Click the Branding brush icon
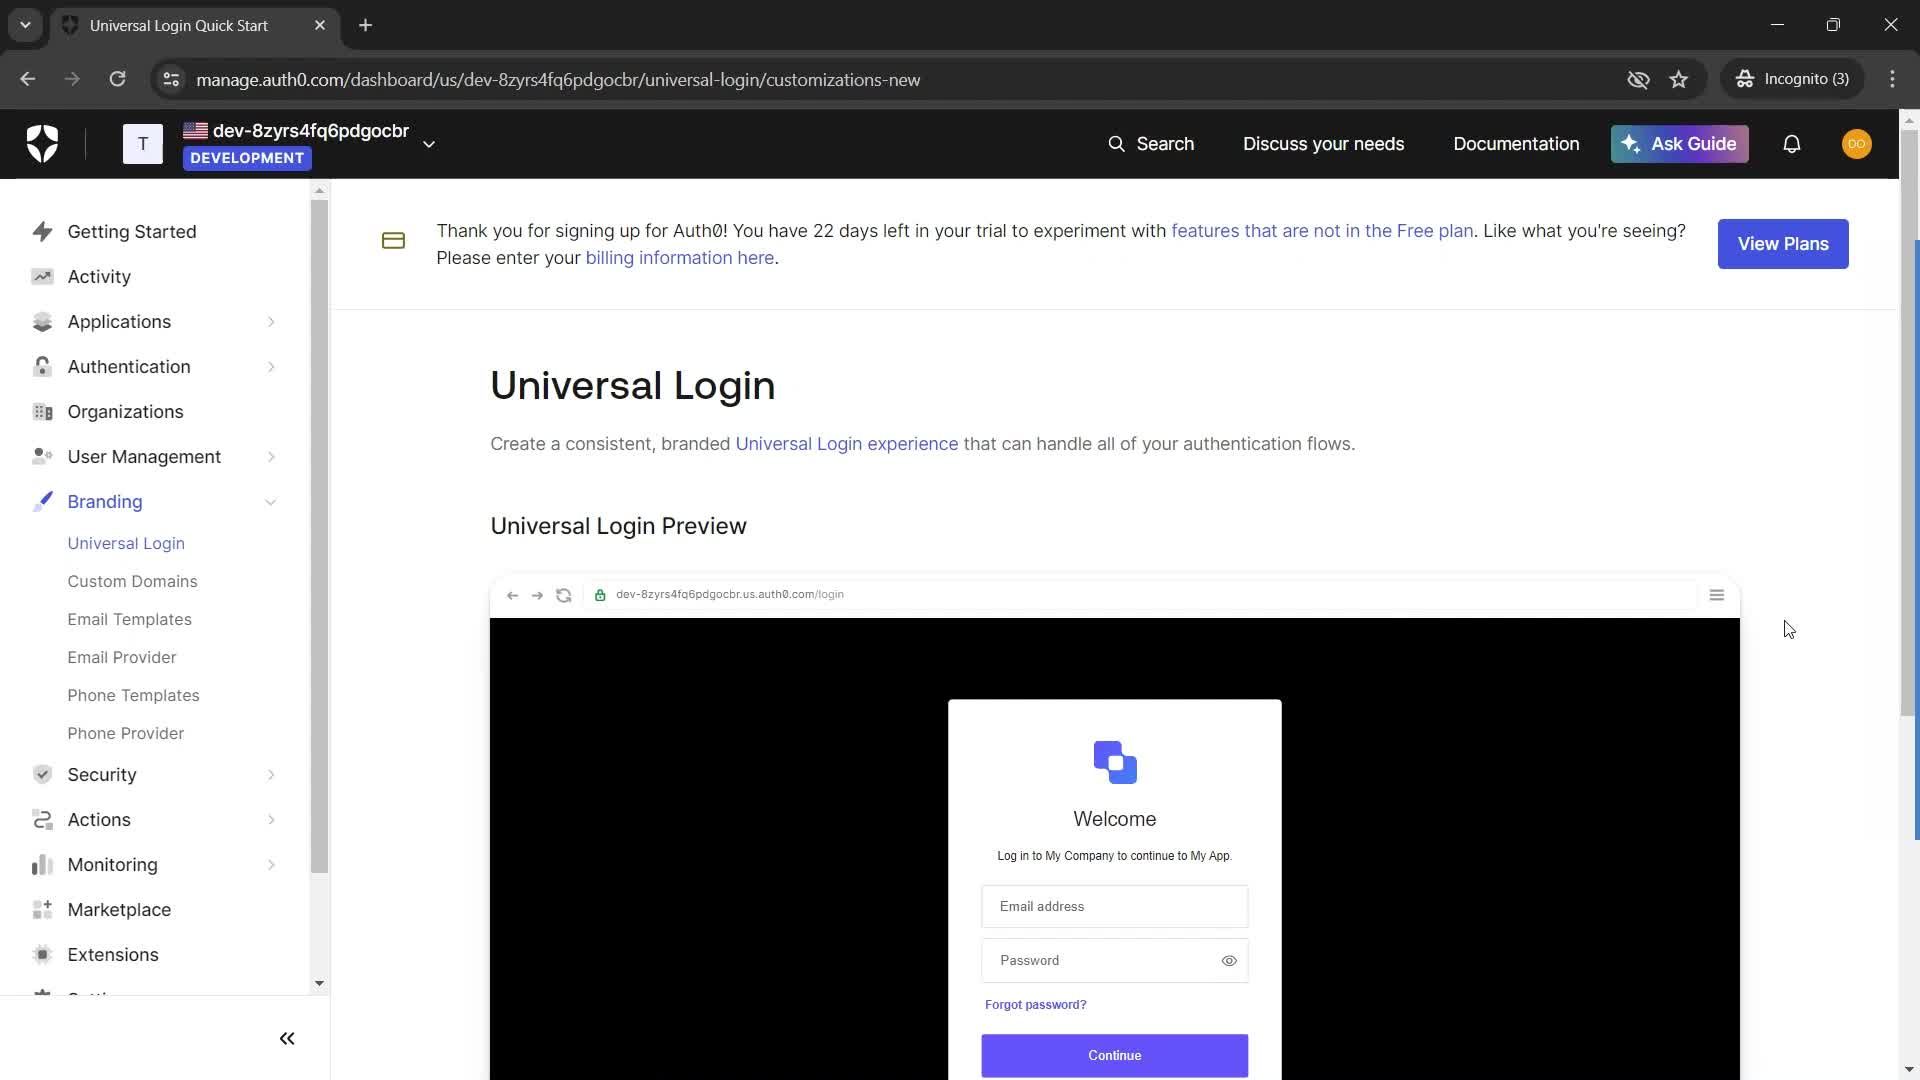This screenshot has height=1080, width=1920. coord(42,502)
